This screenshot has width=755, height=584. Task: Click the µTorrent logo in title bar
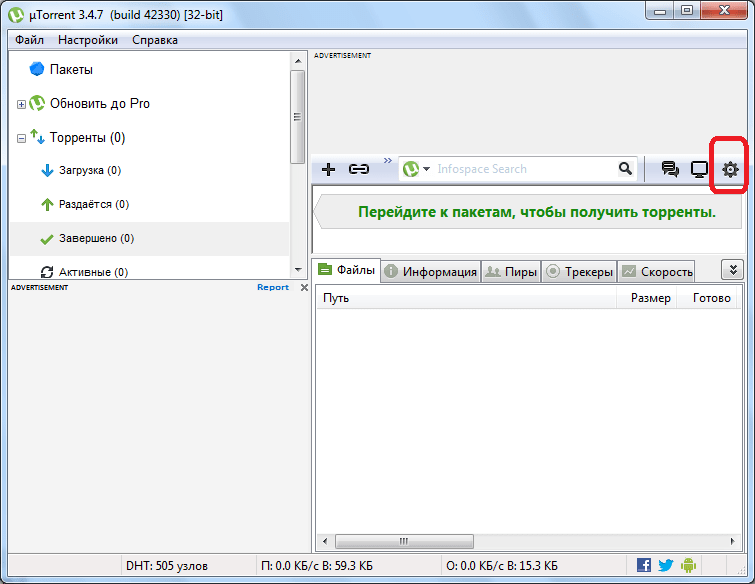point(16,15)
